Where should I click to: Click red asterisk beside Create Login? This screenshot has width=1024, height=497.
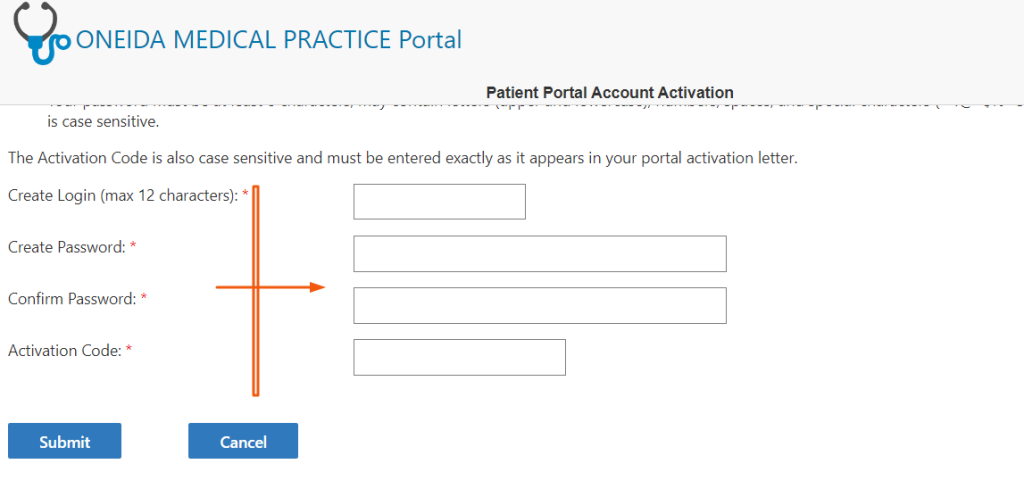coord(246,194)
